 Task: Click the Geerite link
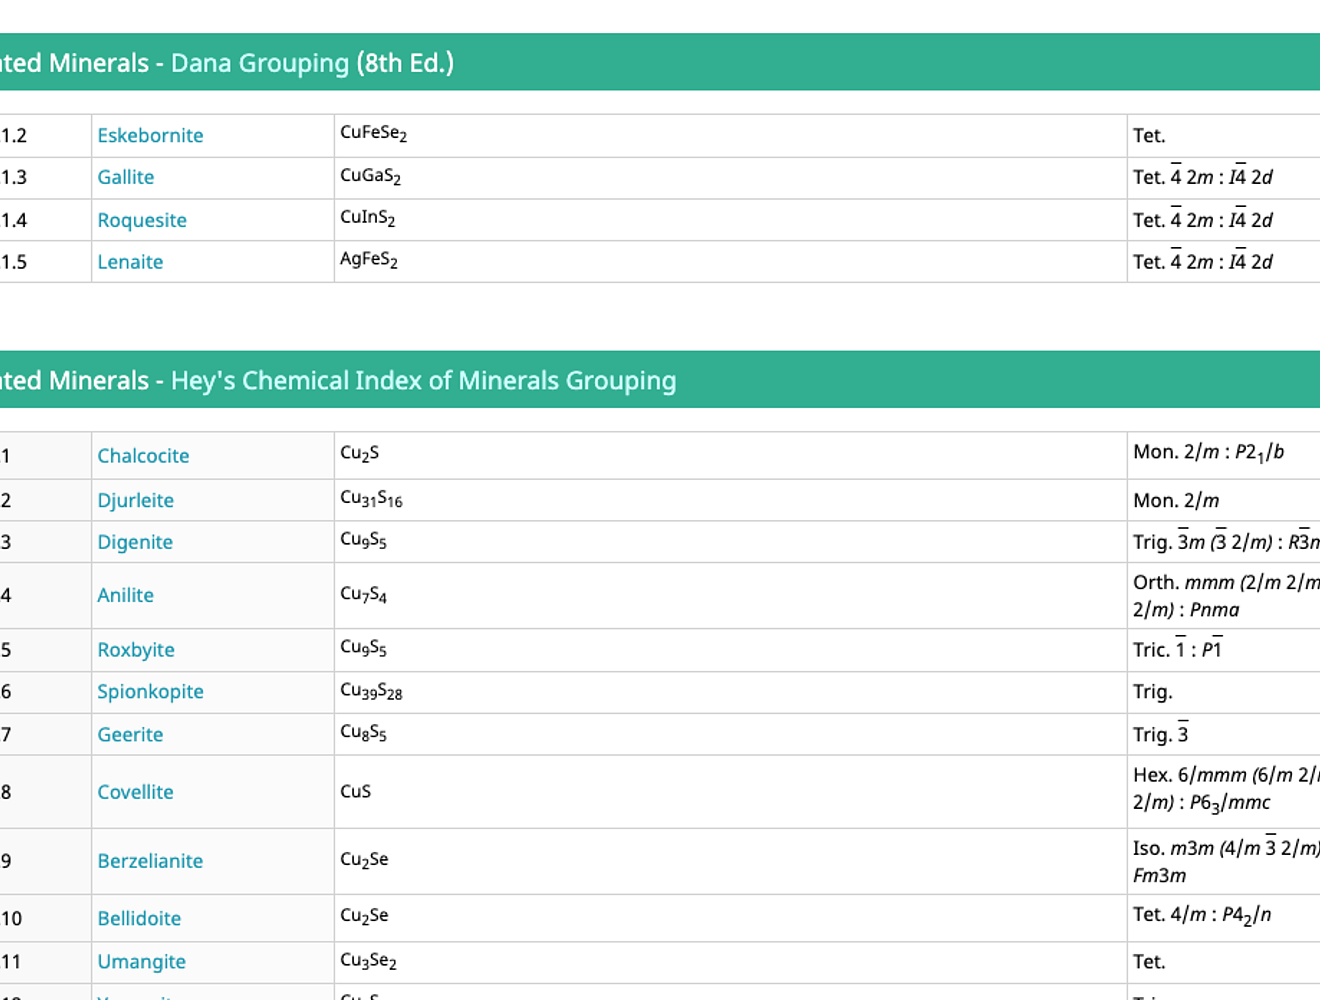(x=130, y=735)
